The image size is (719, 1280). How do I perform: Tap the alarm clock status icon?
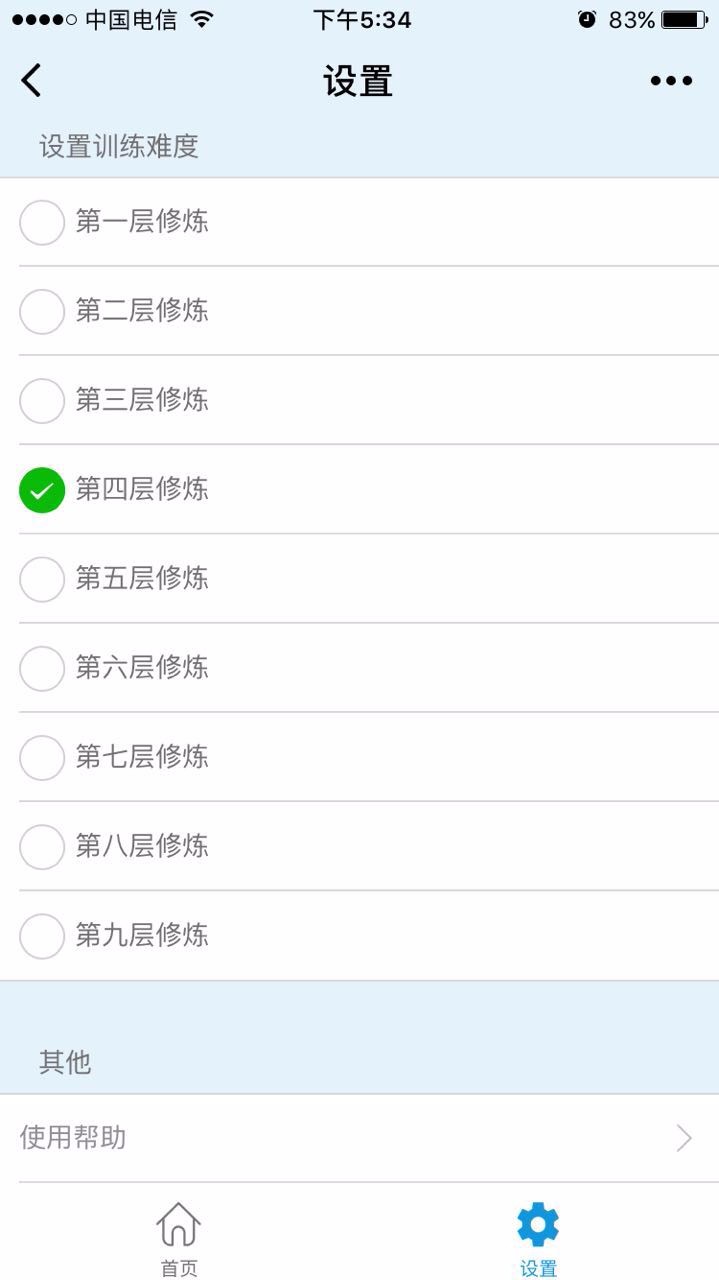tap(587, 20)
